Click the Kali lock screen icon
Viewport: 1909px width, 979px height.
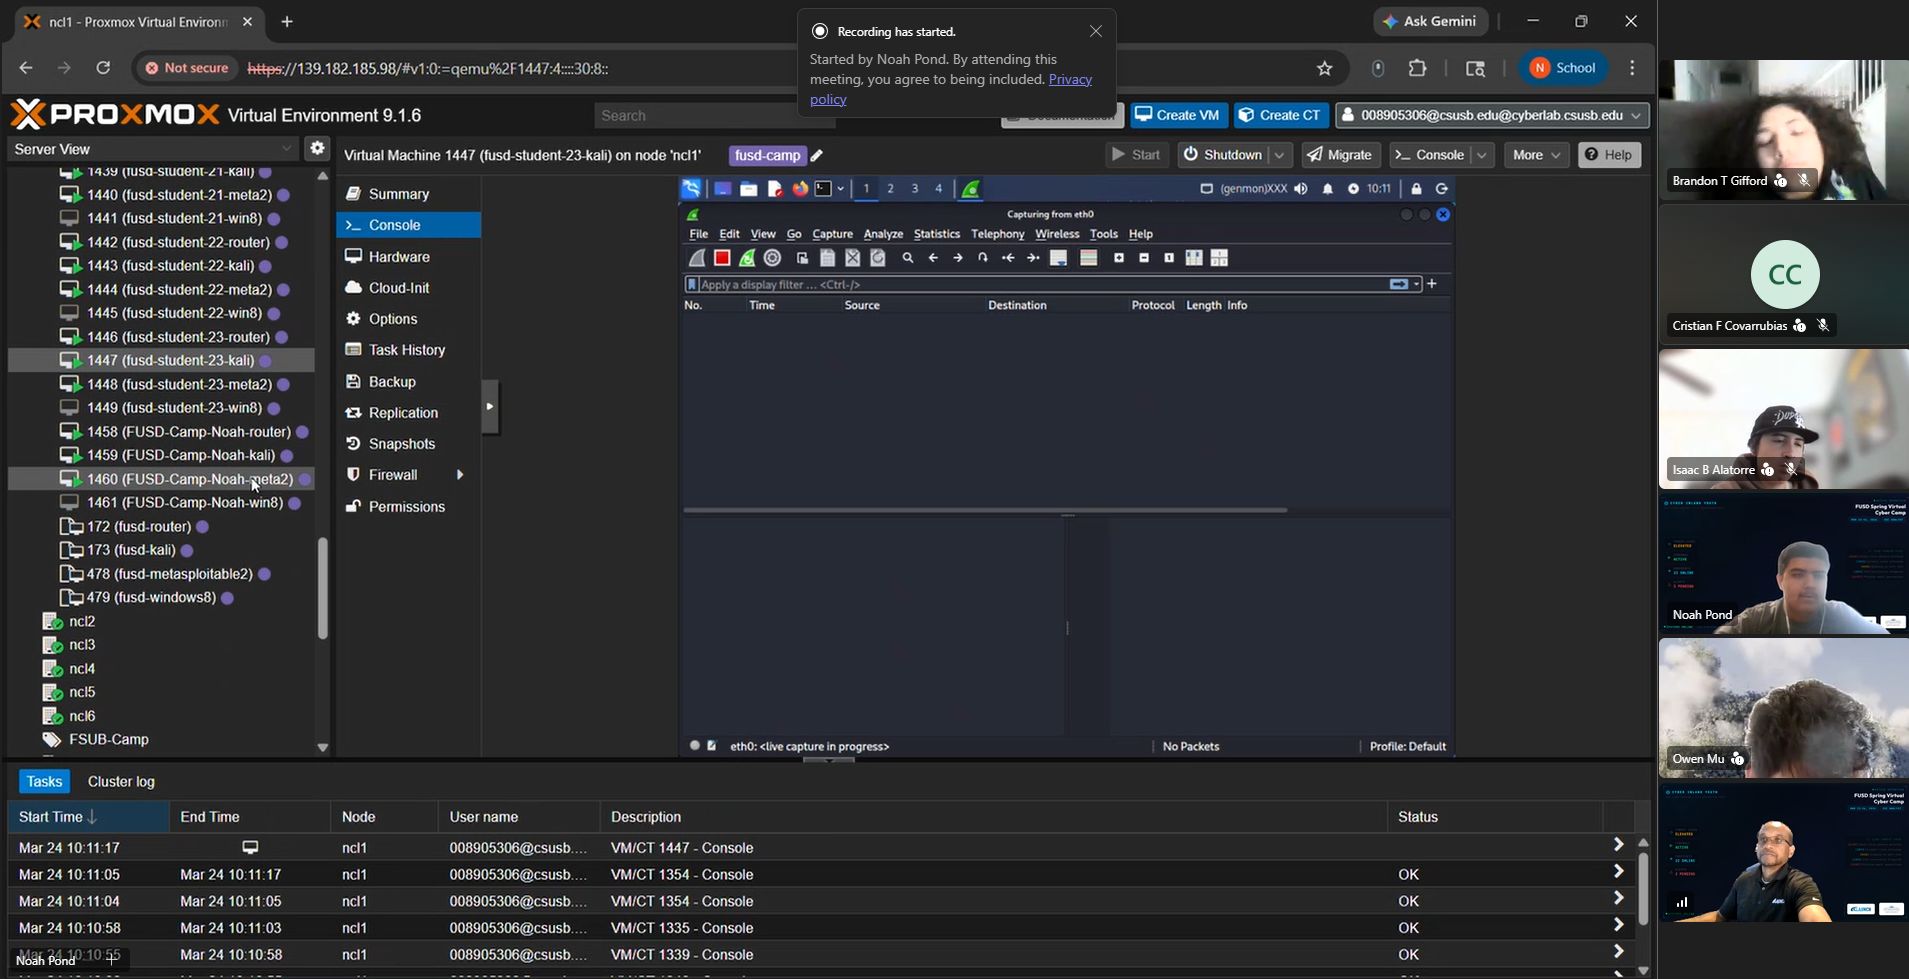tap(1416, 189)
